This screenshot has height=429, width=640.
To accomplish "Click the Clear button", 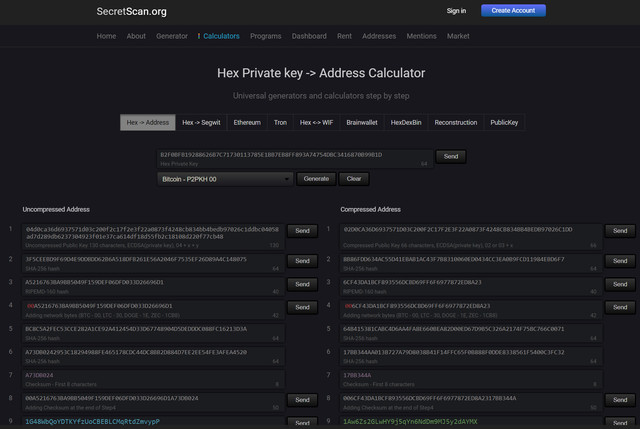I will coord(354,179).
